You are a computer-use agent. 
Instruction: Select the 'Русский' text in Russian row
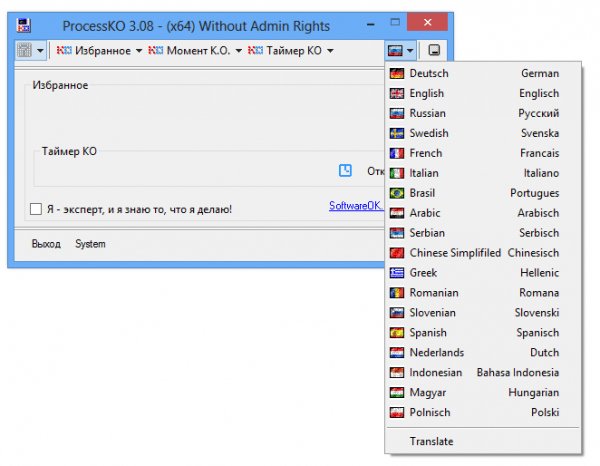(x=538, y=114)
